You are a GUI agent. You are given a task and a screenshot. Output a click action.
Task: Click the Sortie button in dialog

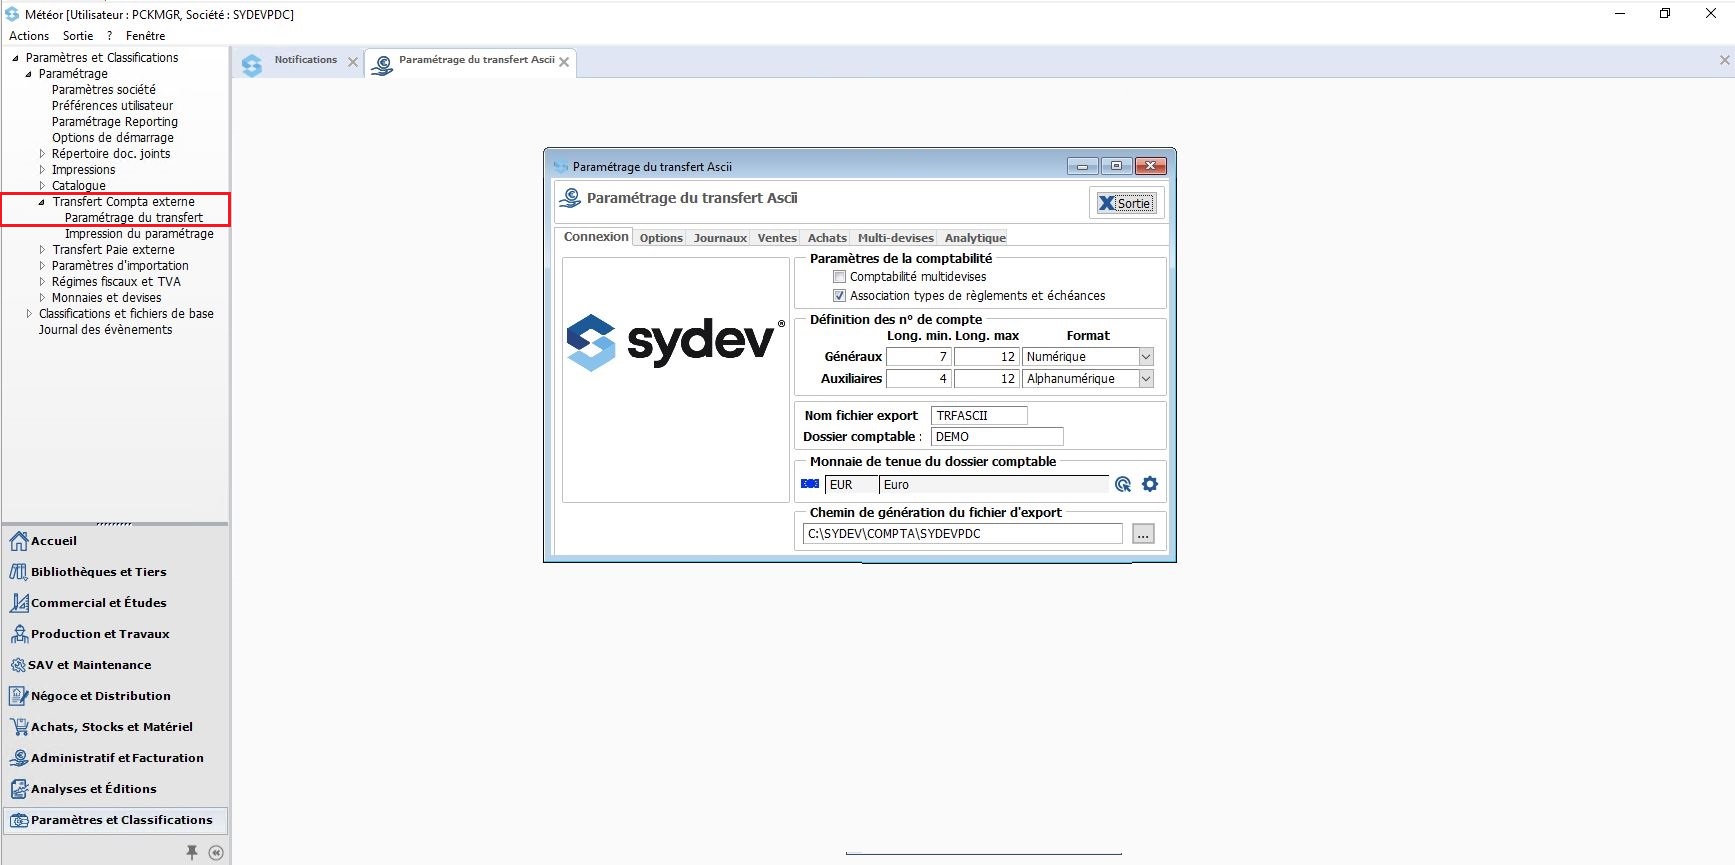click(1127, 203)
